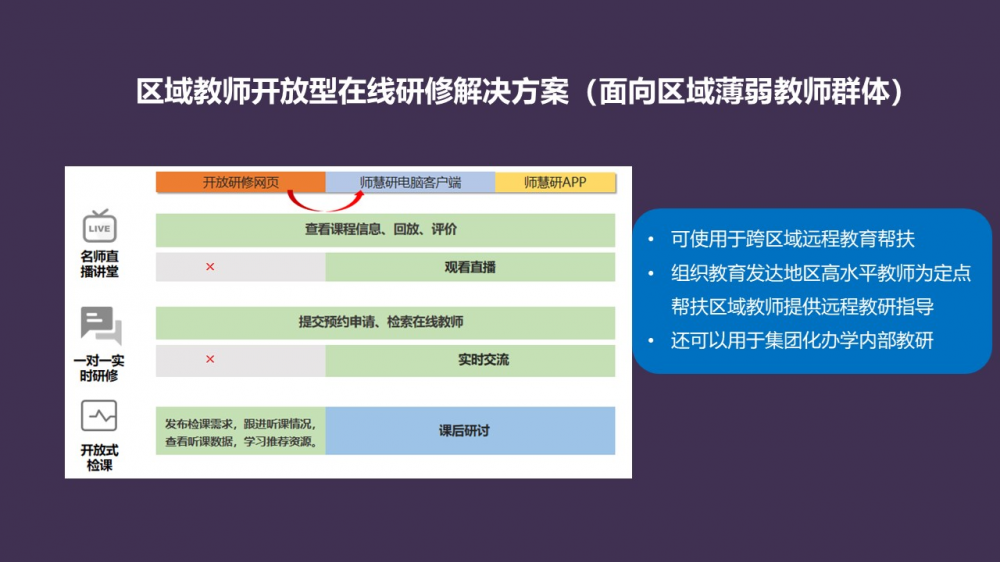Image resolution: width=1000 pixels, height=562 pixels.
Task: Click the 名师直播讲堂 label
Action: [x=100, y=264]
